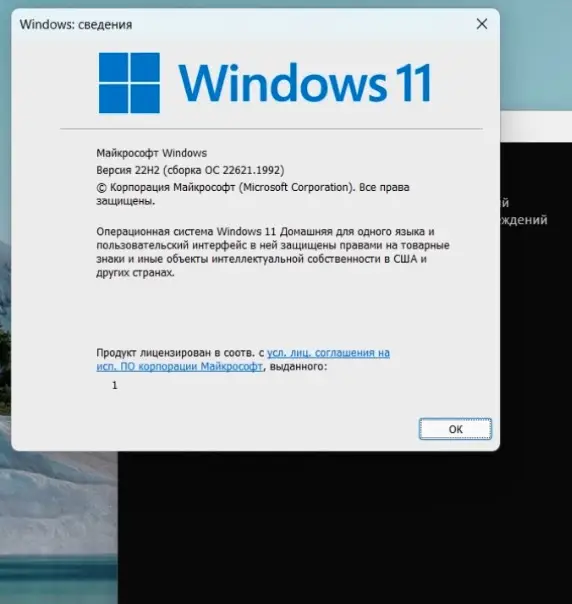Click the title text 'Windows: сведения'
Viewport: 572px width, 604px height.
[76, 25]
